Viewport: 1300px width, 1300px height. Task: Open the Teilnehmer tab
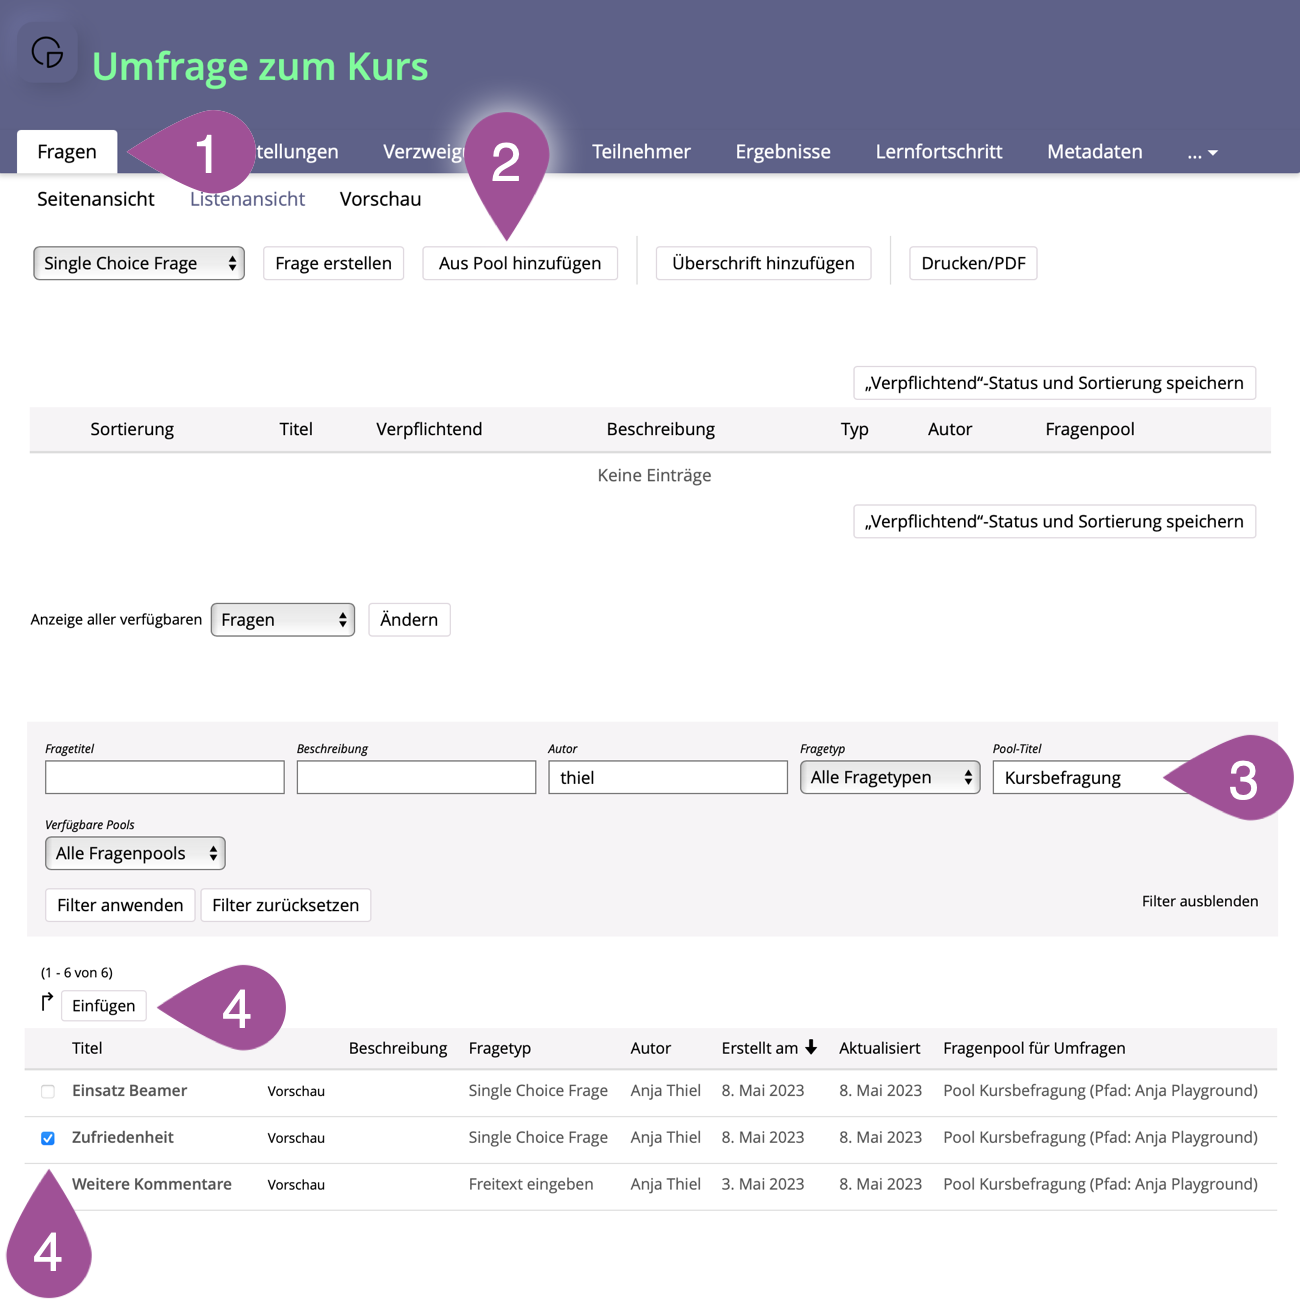pos(641,152)
